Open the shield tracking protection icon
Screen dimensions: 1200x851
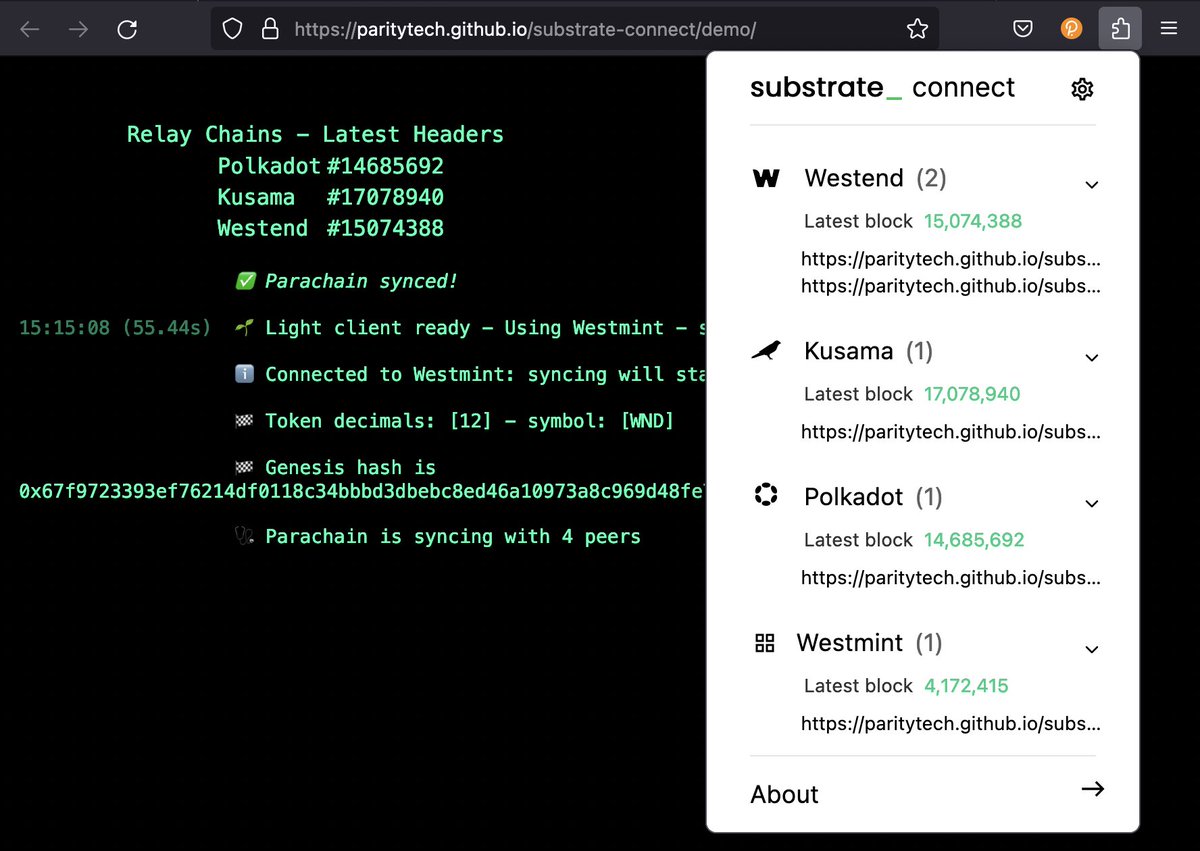pos(232,30)
